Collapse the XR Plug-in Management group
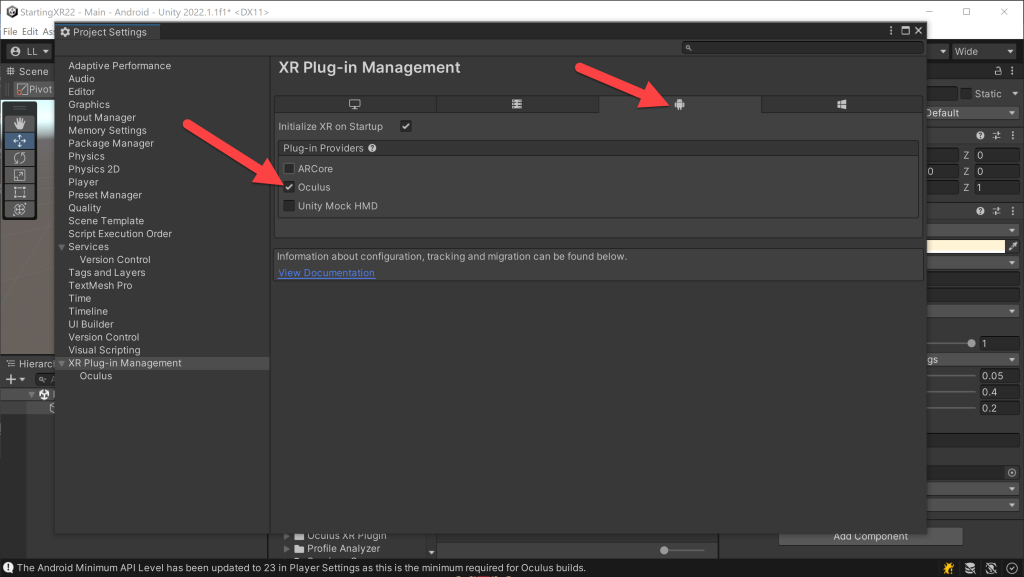1024x577 pixels. pos(61,363)
